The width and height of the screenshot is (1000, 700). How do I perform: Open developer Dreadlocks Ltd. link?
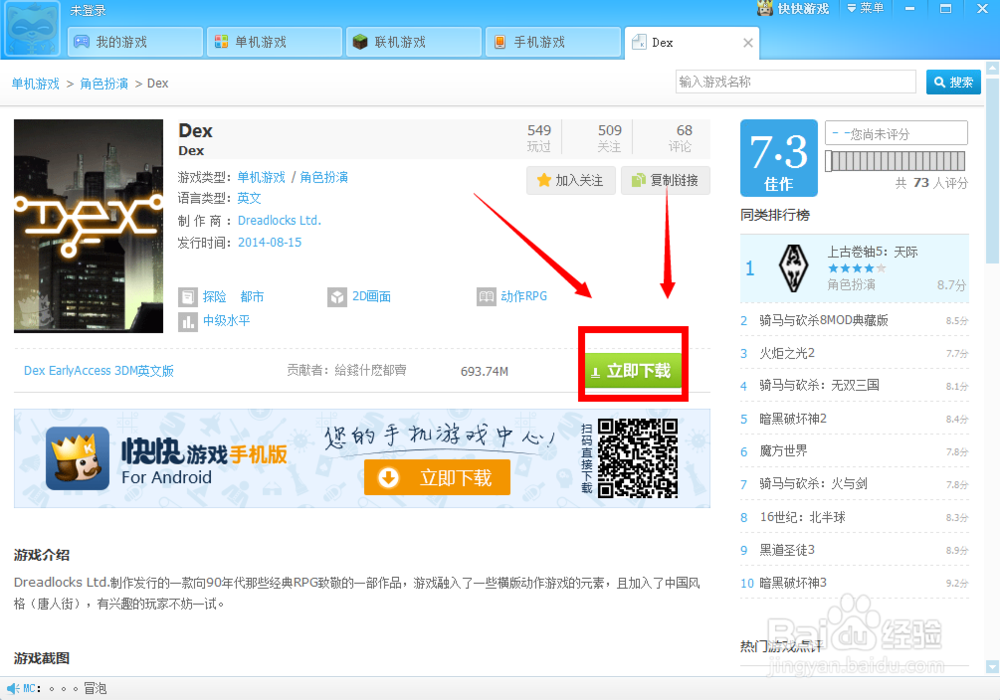279,221
